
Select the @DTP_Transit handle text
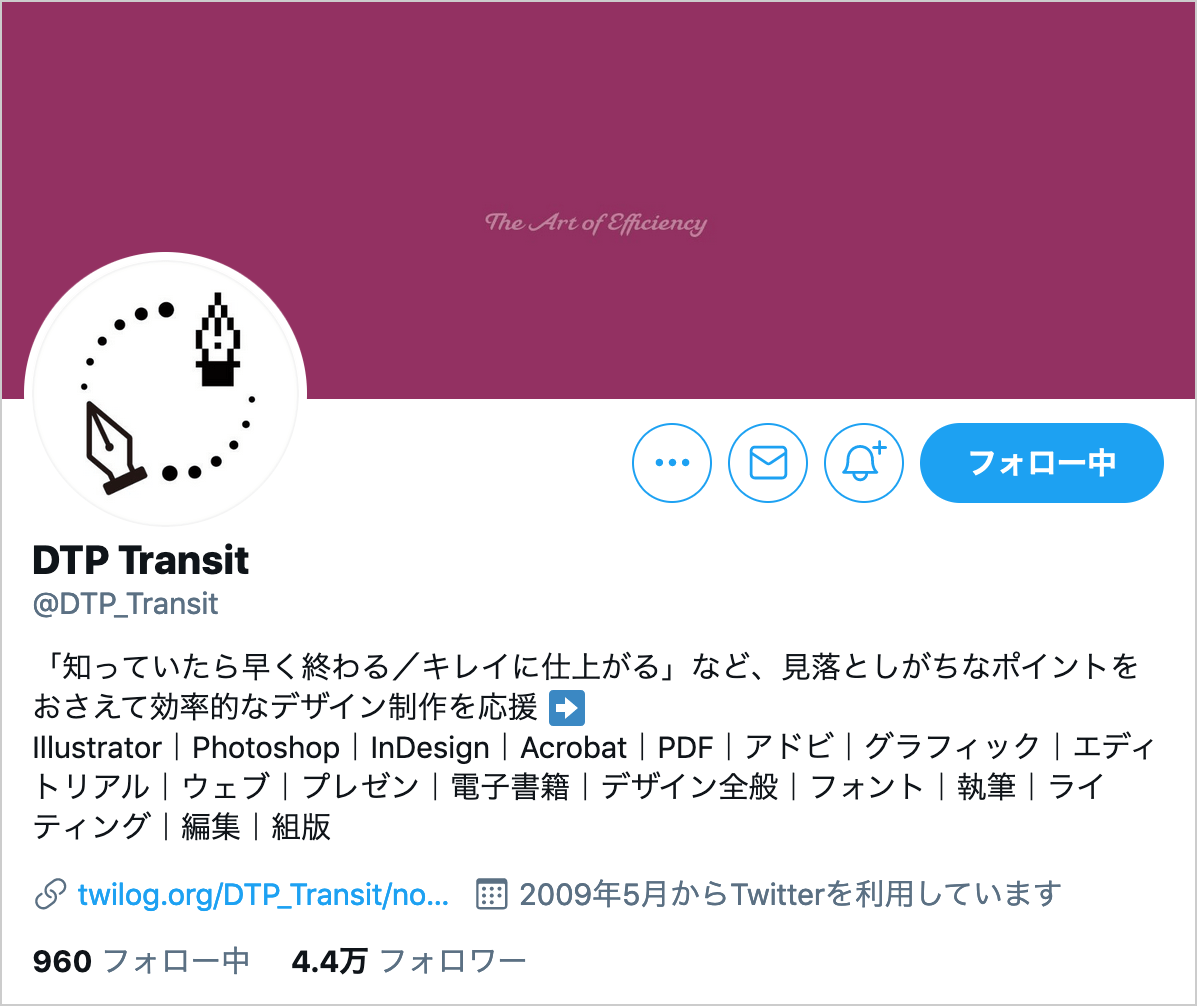(125, 604)
